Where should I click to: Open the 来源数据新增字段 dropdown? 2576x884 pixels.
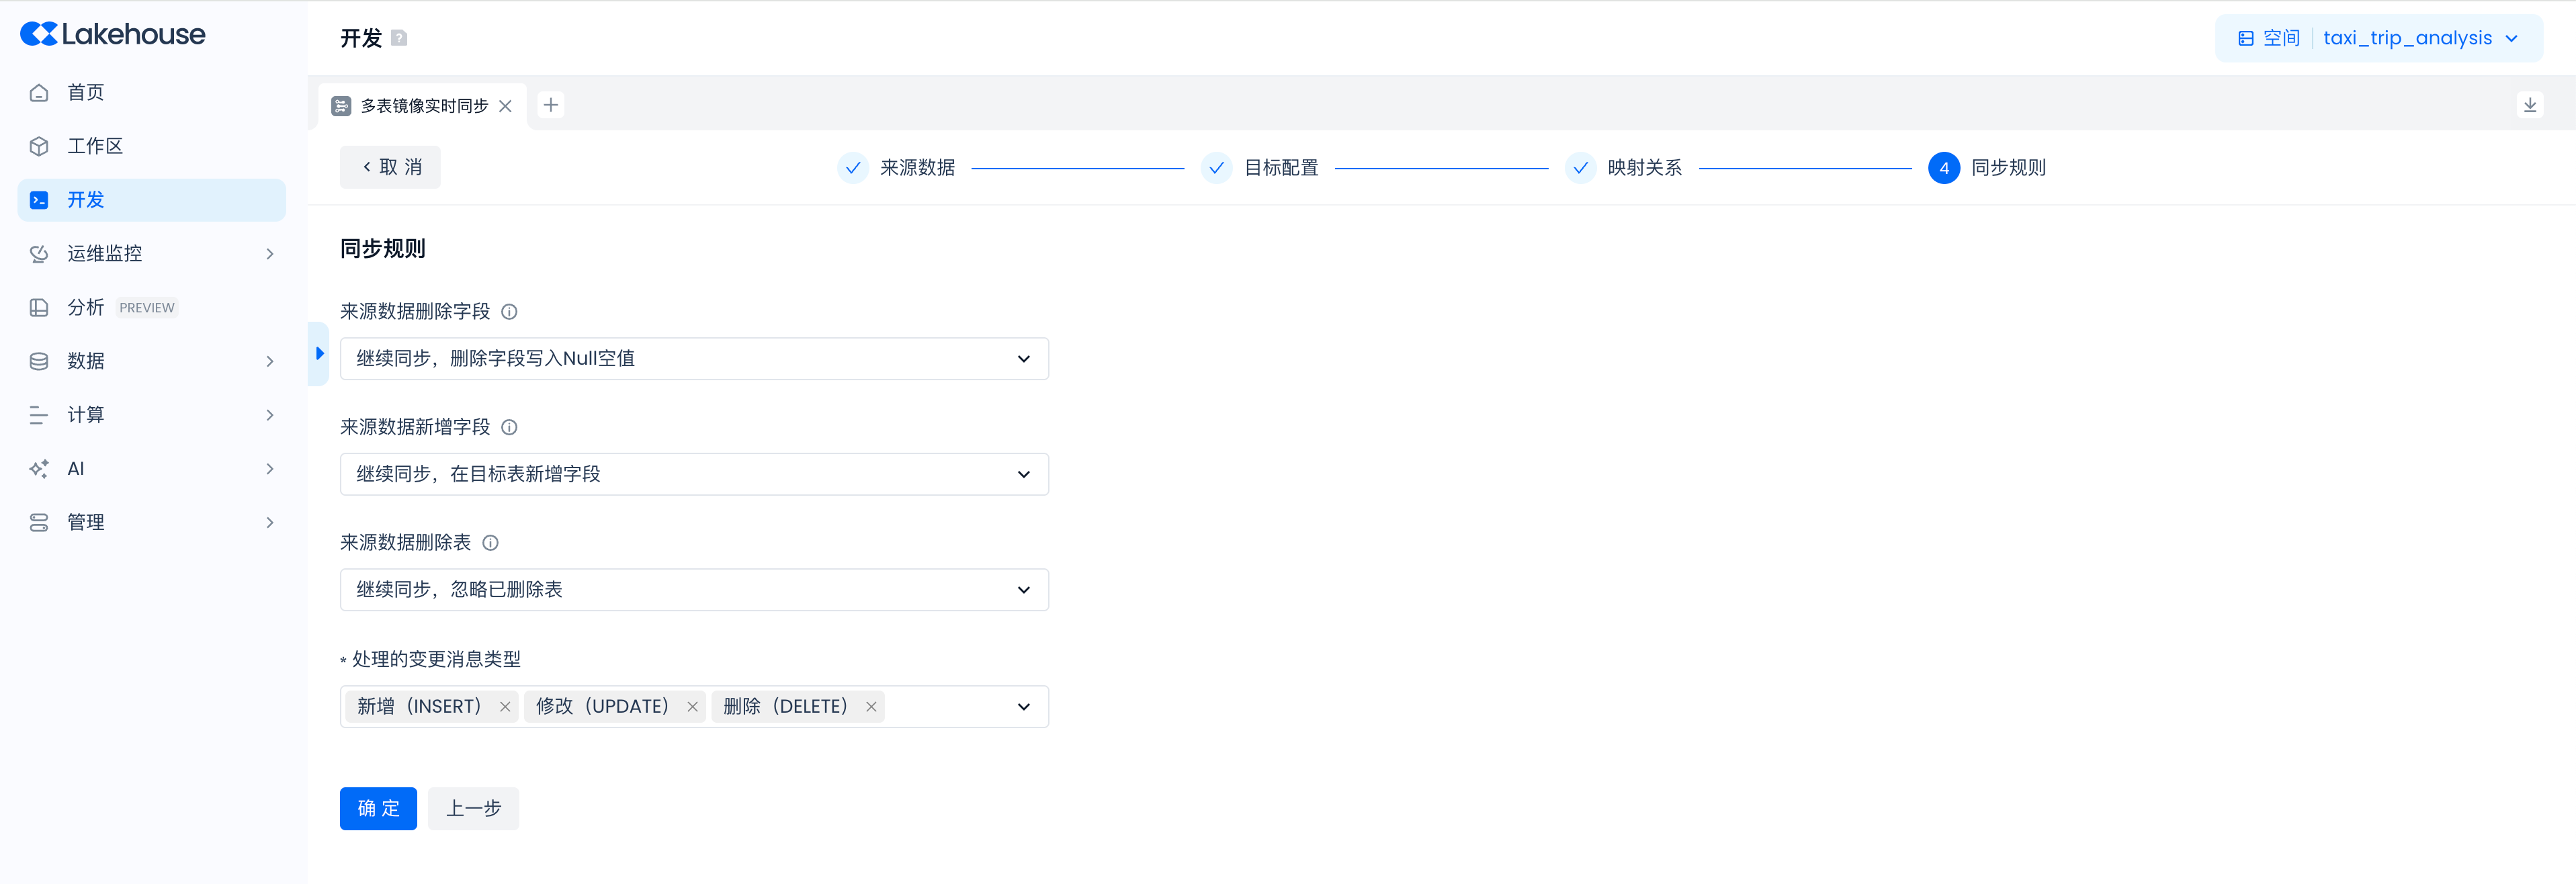pyautogui.click(x=694, y=475)
